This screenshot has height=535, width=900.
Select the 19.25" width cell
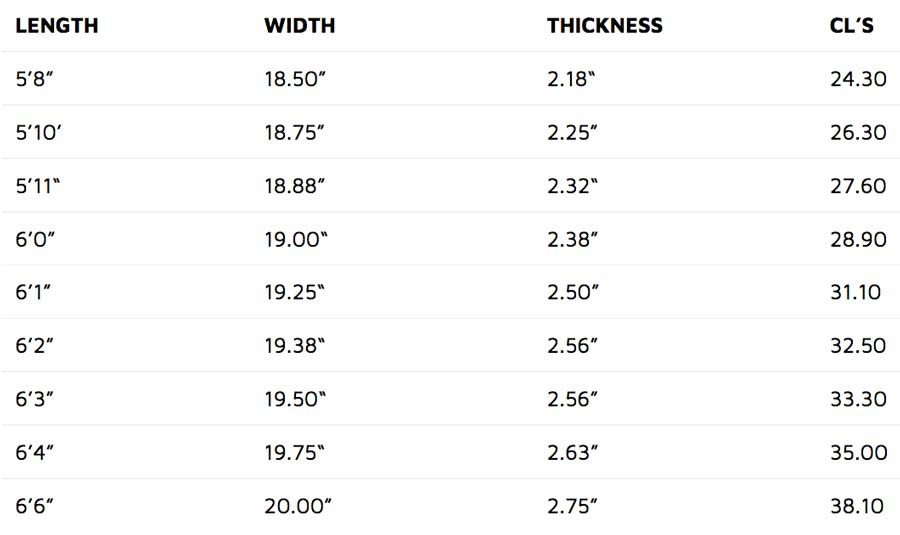coord(294,292)
